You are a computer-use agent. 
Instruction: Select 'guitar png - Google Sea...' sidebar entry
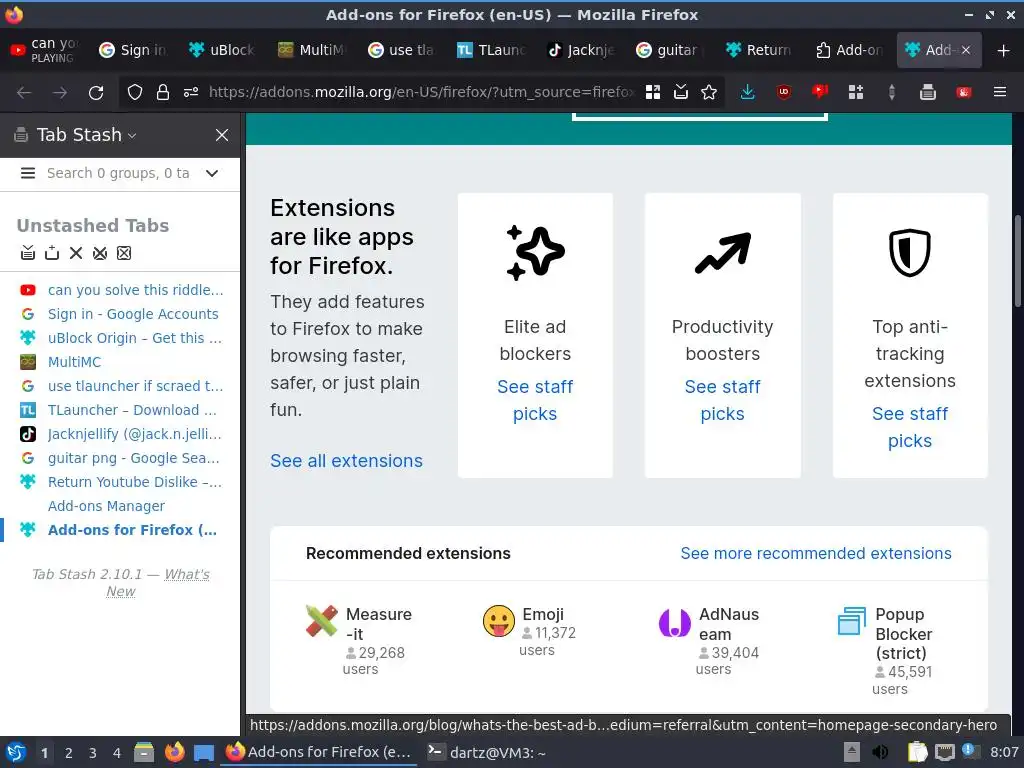(133, 458)
